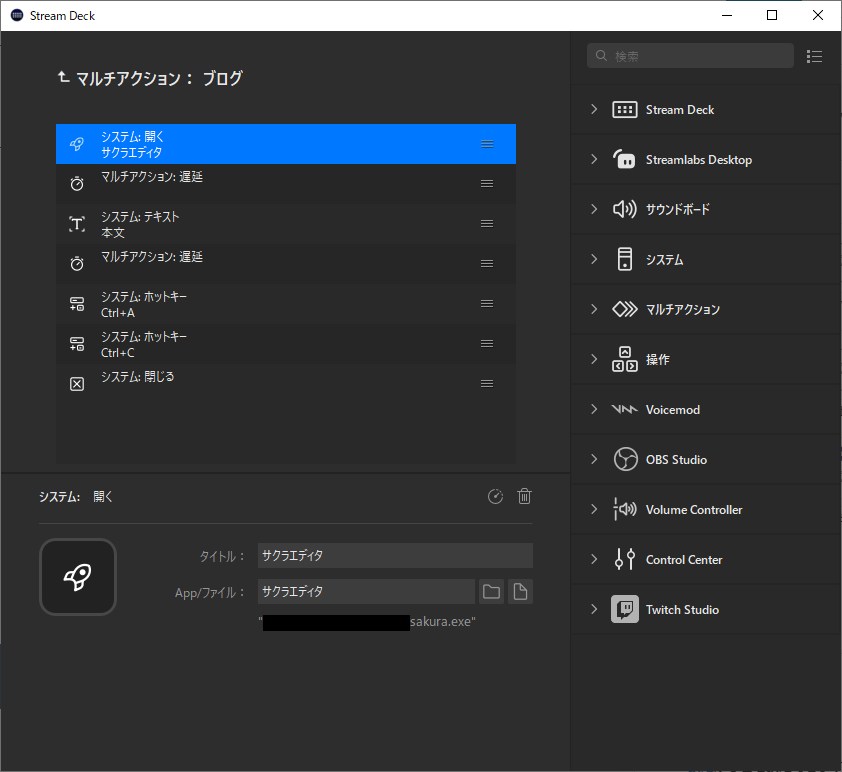Click the timer icon of the first 遅延 row
The width and height of the screenshot is (842, 772).
pyautogui.click(x=77, y=184)
